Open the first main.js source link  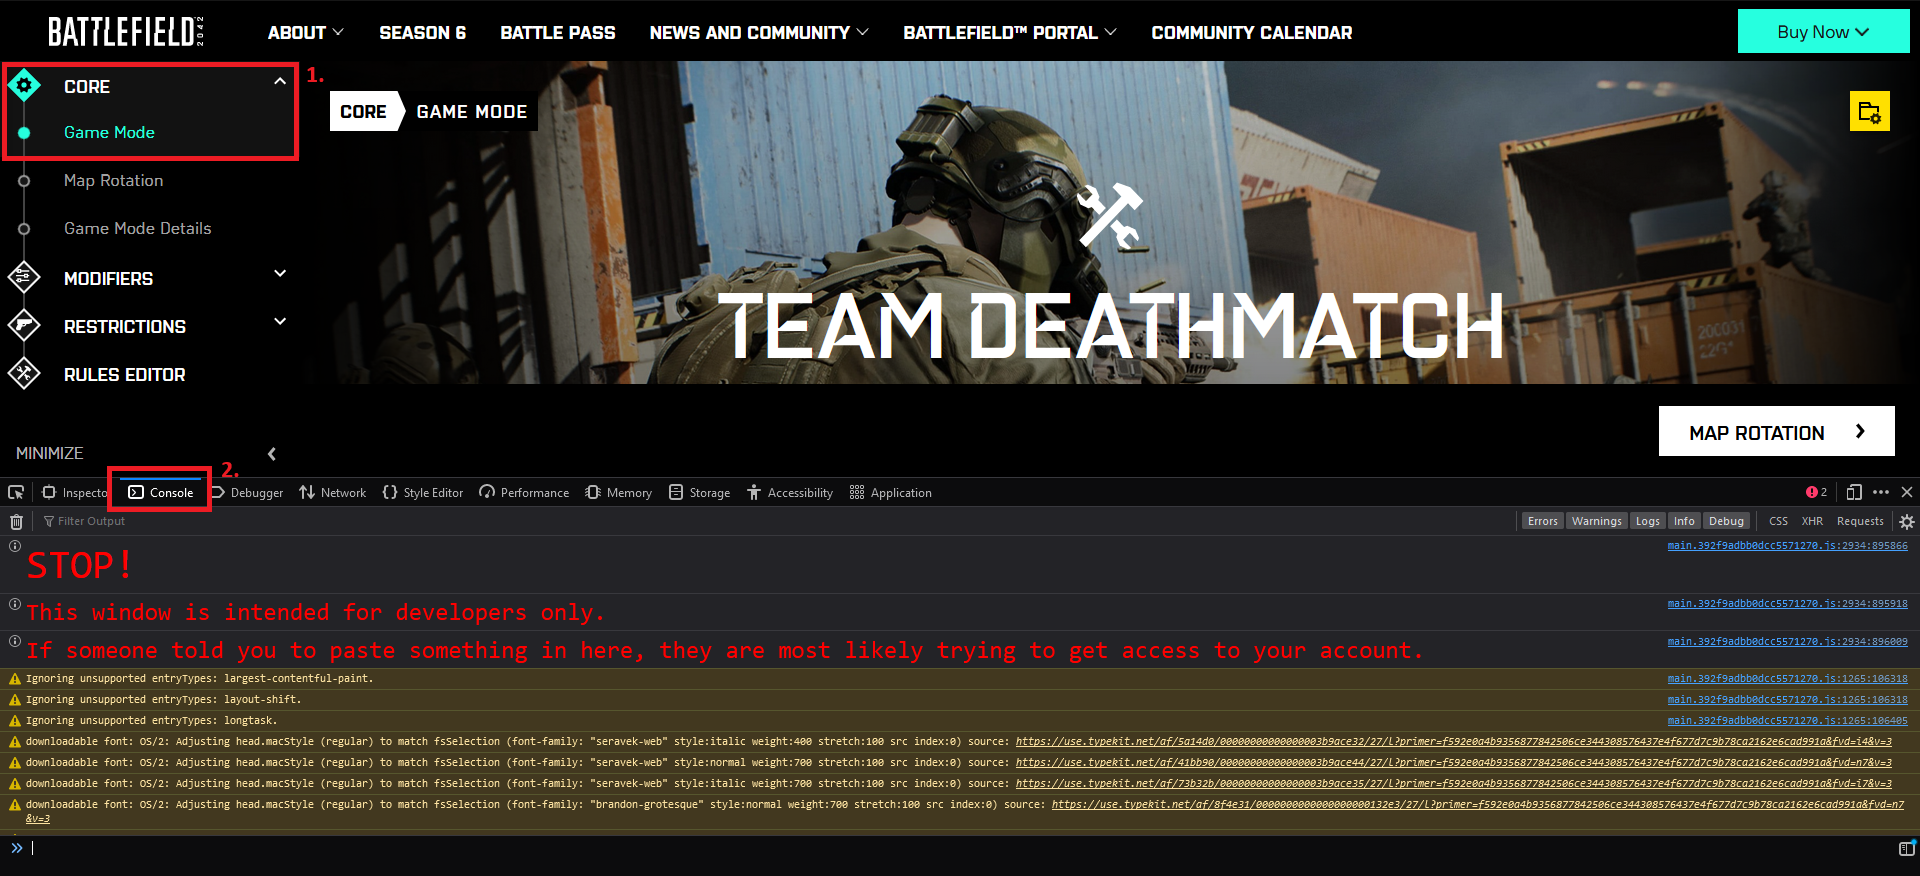click(x=1787, y=546)
